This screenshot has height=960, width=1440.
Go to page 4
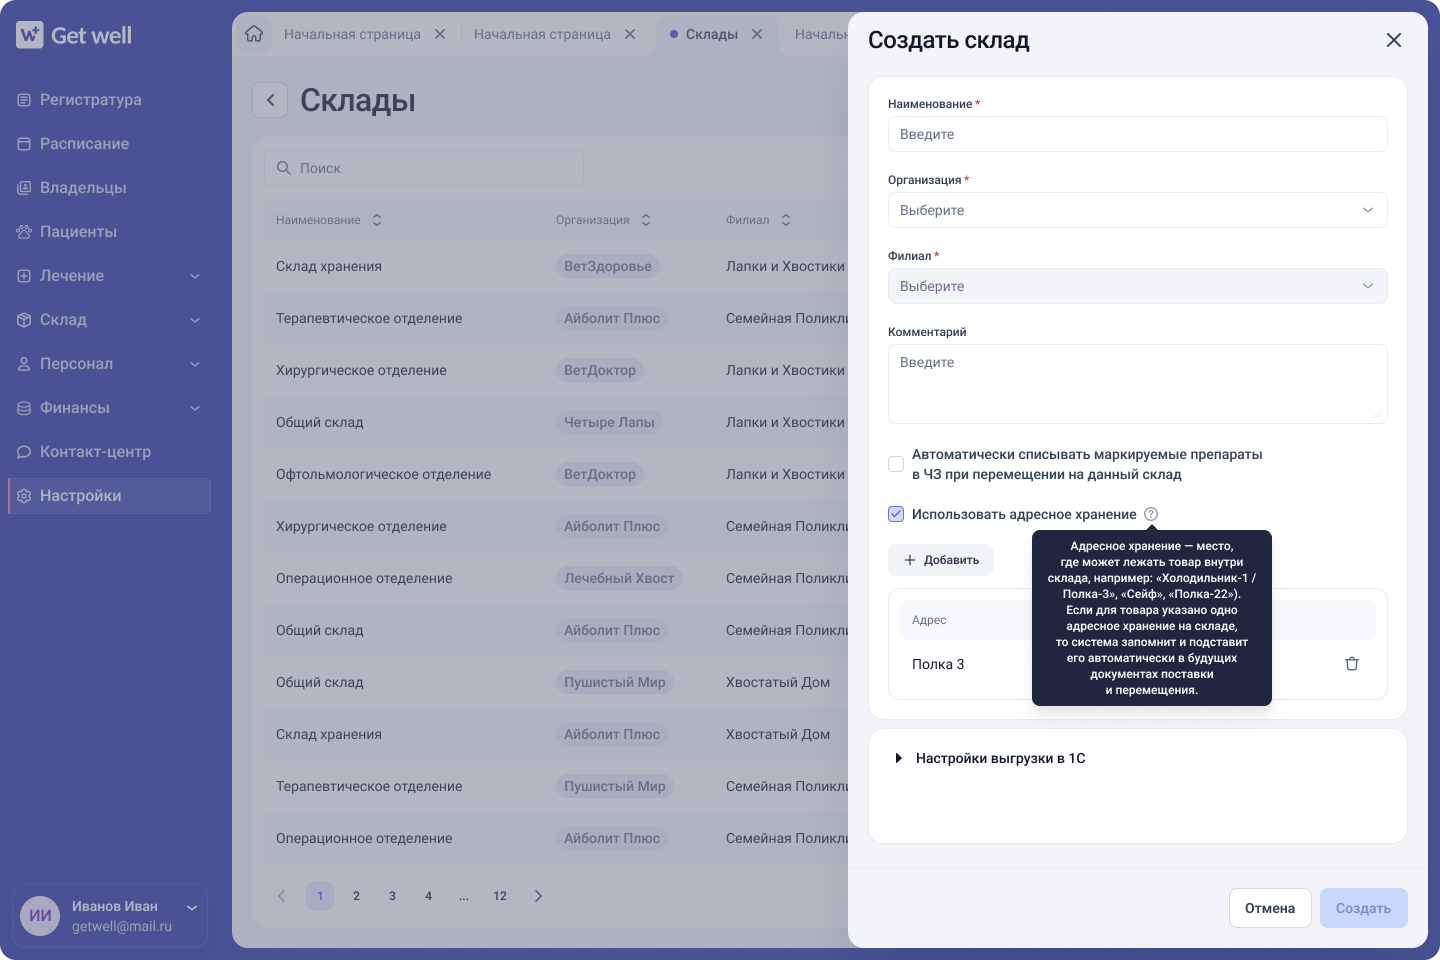pos(428,896)
